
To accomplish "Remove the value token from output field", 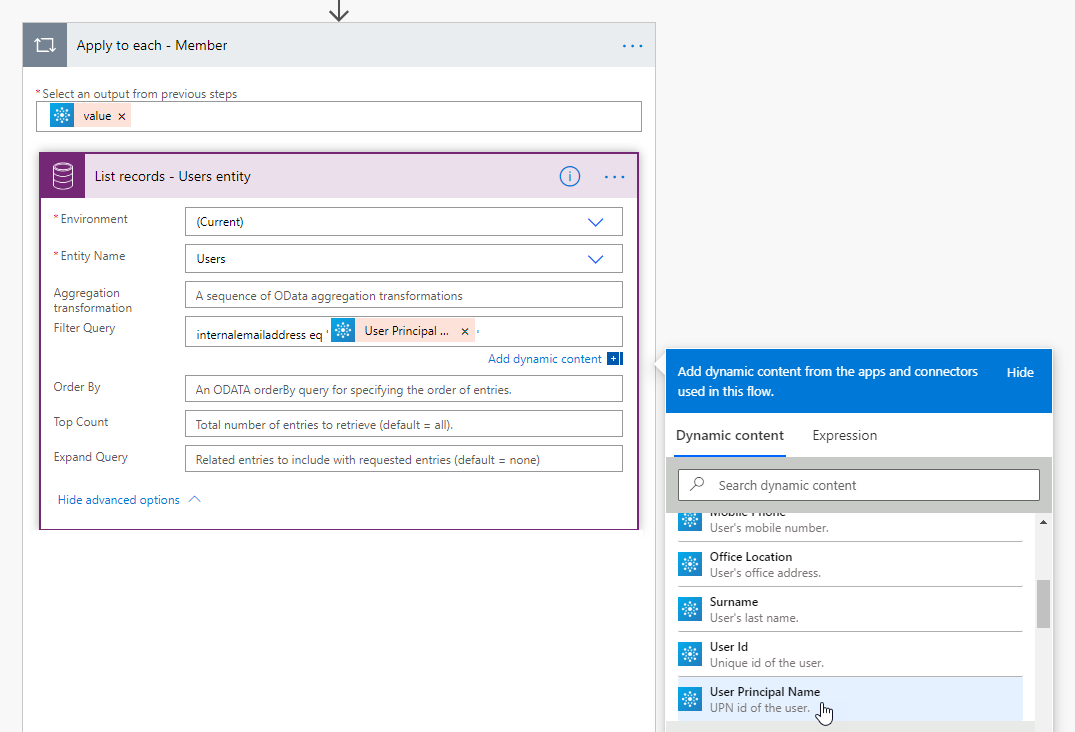I will pyautogui.click(x=122, y=117).
